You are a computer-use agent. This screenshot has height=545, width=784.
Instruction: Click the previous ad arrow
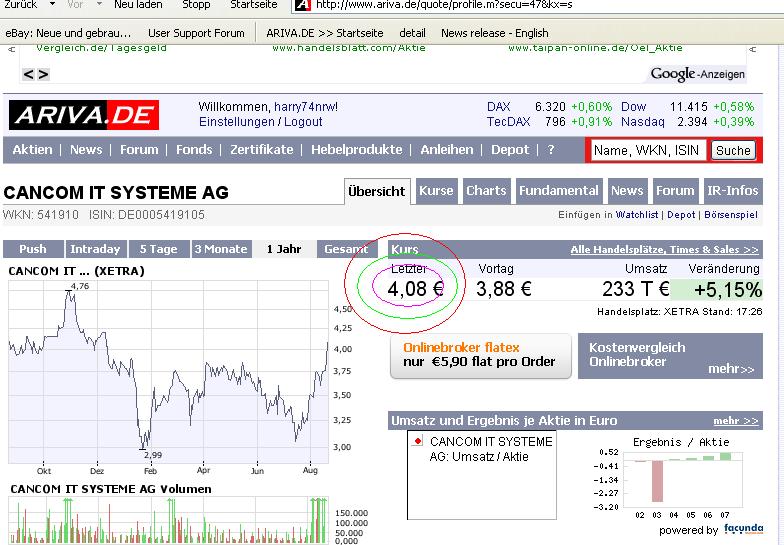tap(28, 74)
